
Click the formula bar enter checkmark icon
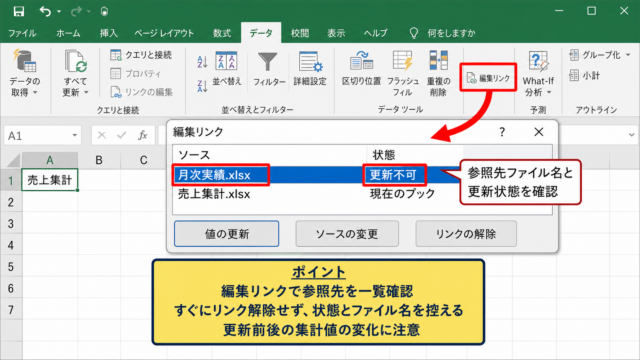122,136
